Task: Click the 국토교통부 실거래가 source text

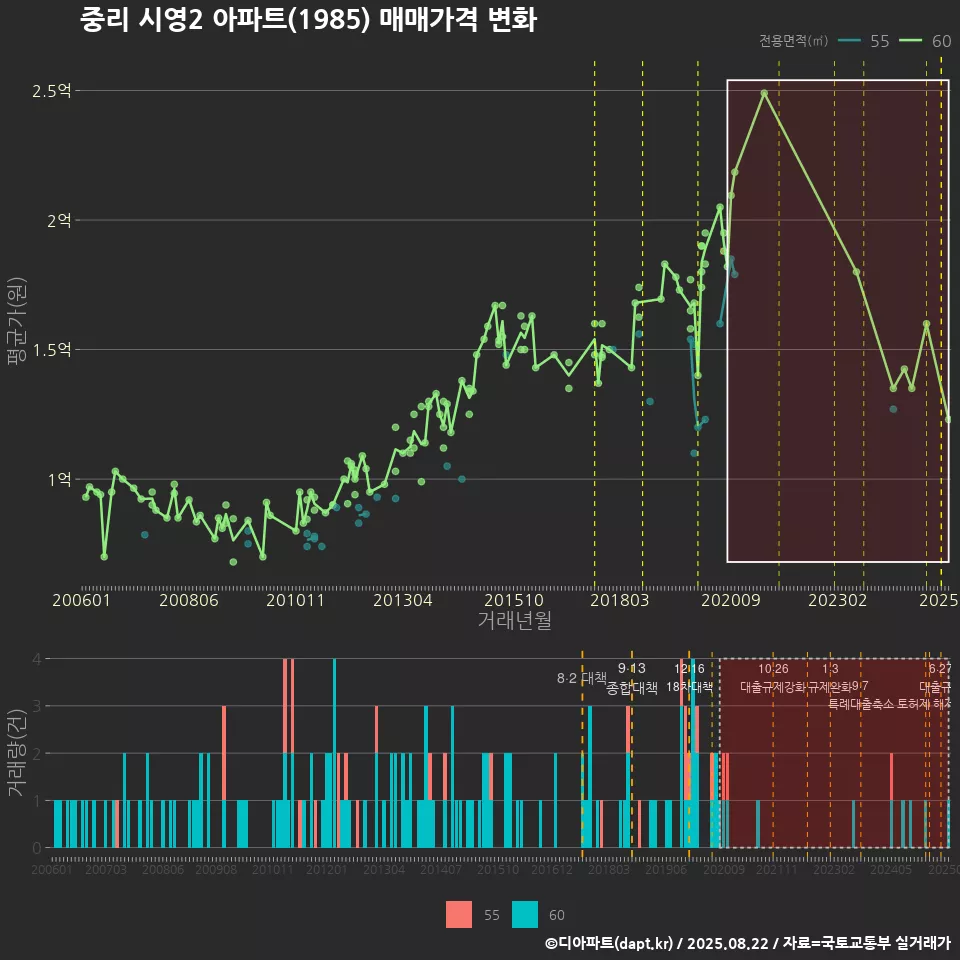Action: coord(868,944)
